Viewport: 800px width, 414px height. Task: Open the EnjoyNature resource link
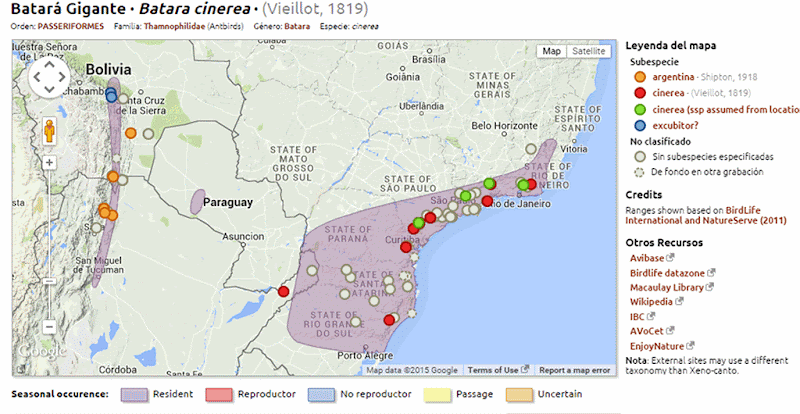coord(659,346)
